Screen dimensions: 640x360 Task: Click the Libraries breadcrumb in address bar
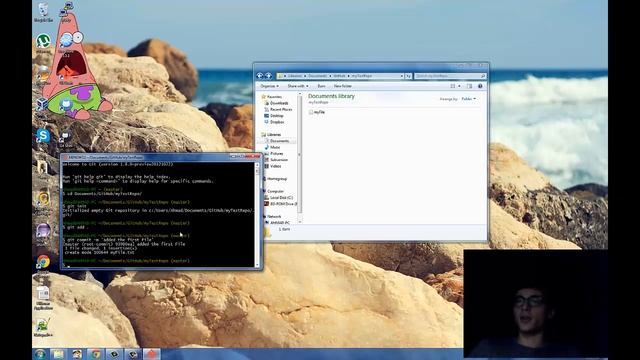295,76
